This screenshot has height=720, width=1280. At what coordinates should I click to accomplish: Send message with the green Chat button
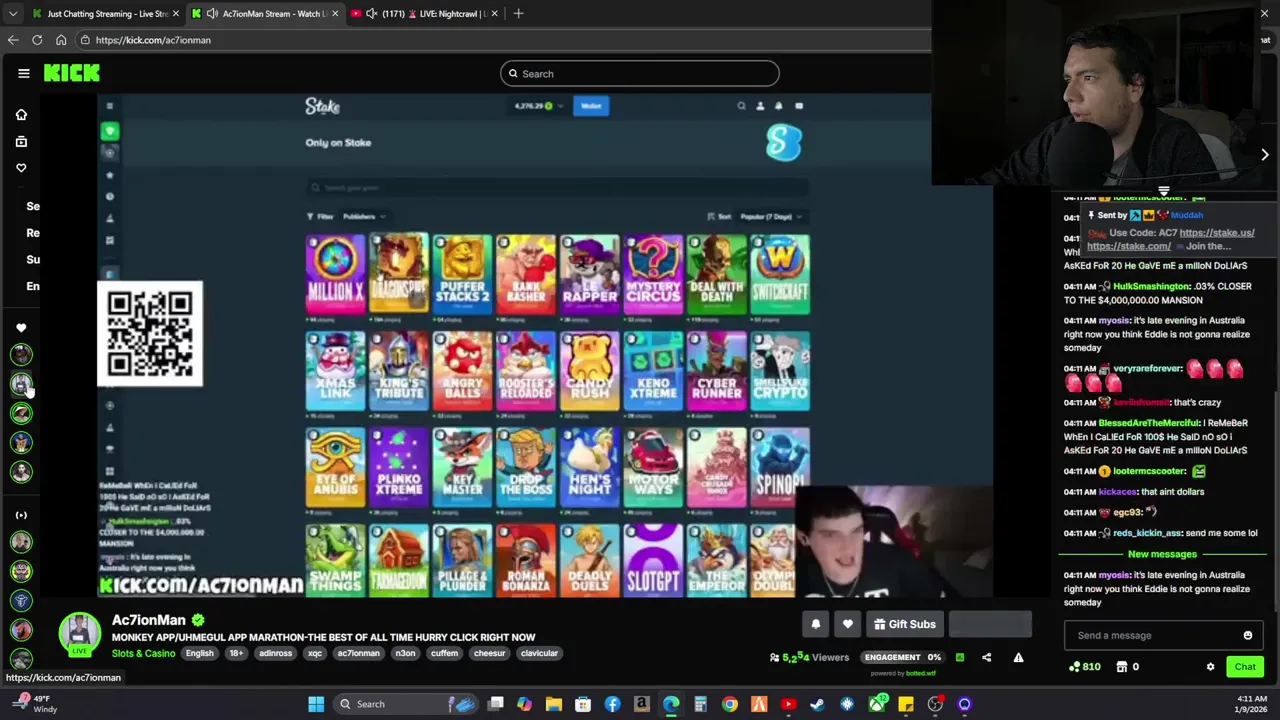pos(1245,667)
